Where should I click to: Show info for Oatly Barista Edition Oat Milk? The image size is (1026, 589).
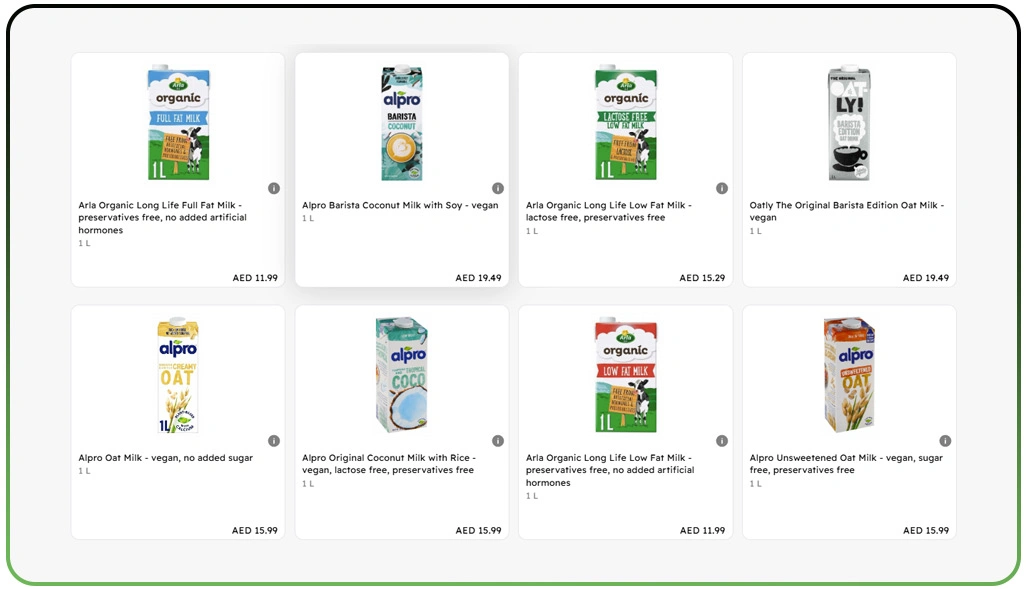[x=946, y=188]
